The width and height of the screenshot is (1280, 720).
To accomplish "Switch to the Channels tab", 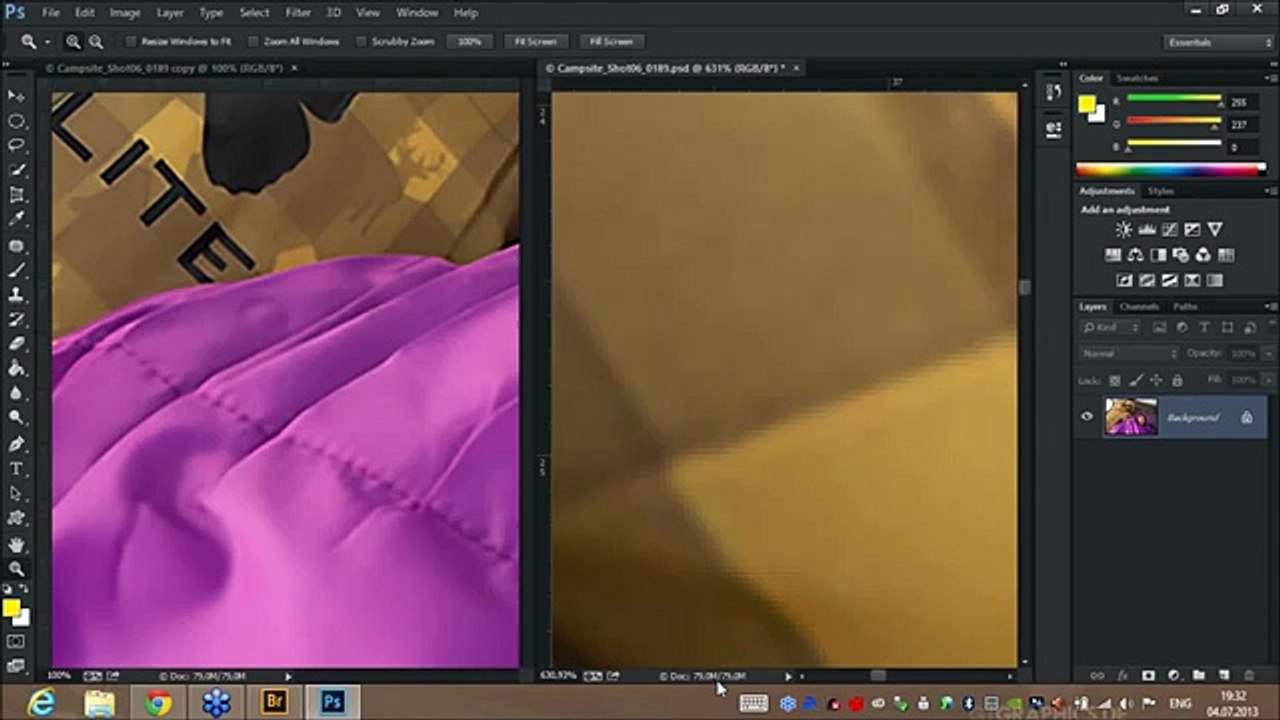I will point(1138,306).
